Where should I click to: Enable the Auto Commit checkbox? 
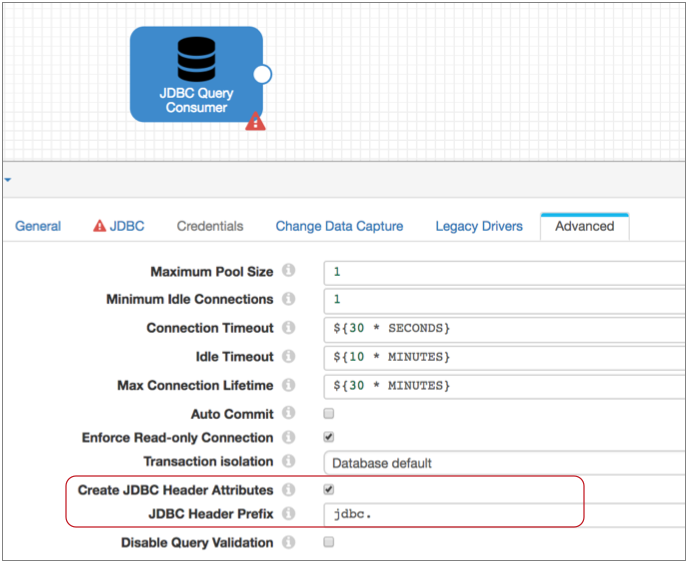coord(329,413)
